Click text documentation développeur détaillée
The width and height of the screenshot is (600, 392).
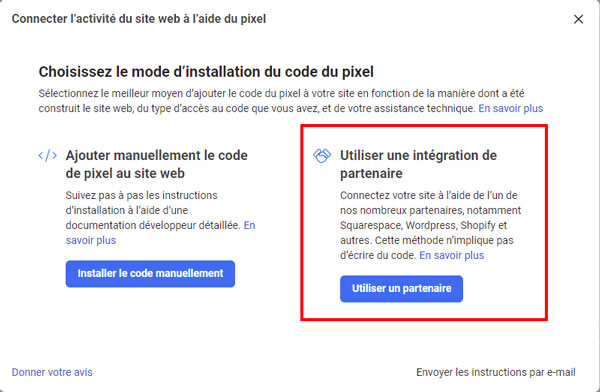click(x=153, y=225)
